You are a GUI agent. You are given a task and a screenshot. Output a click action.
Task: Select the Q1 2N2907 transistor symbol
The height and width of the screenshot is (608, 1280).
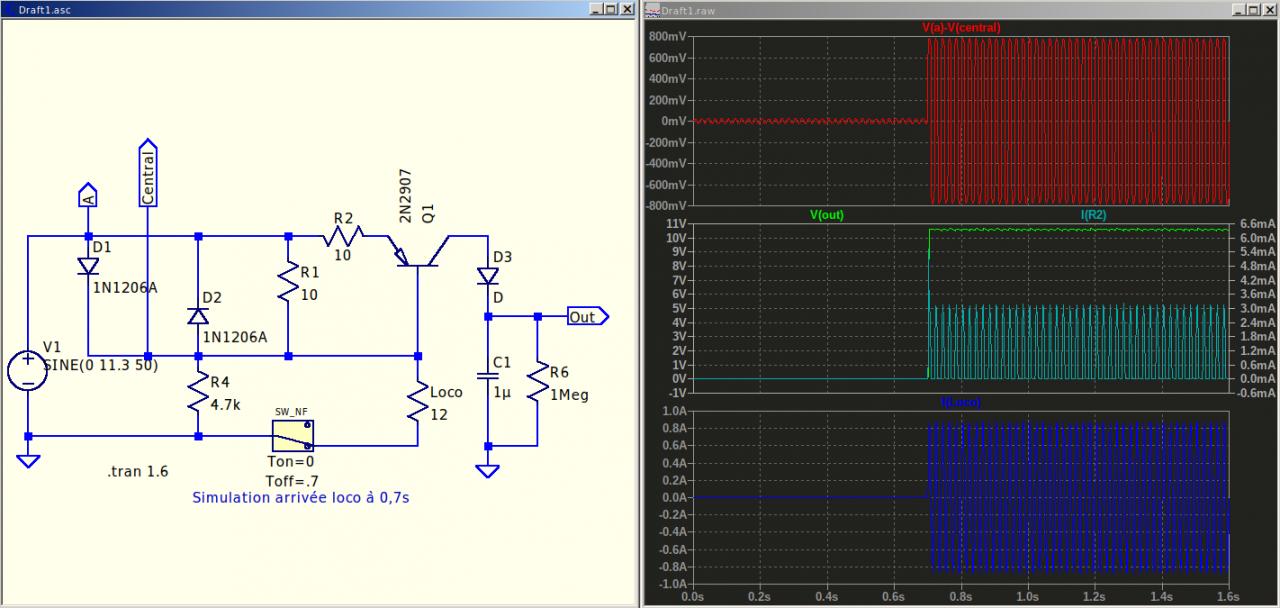(x=418, y=252)
